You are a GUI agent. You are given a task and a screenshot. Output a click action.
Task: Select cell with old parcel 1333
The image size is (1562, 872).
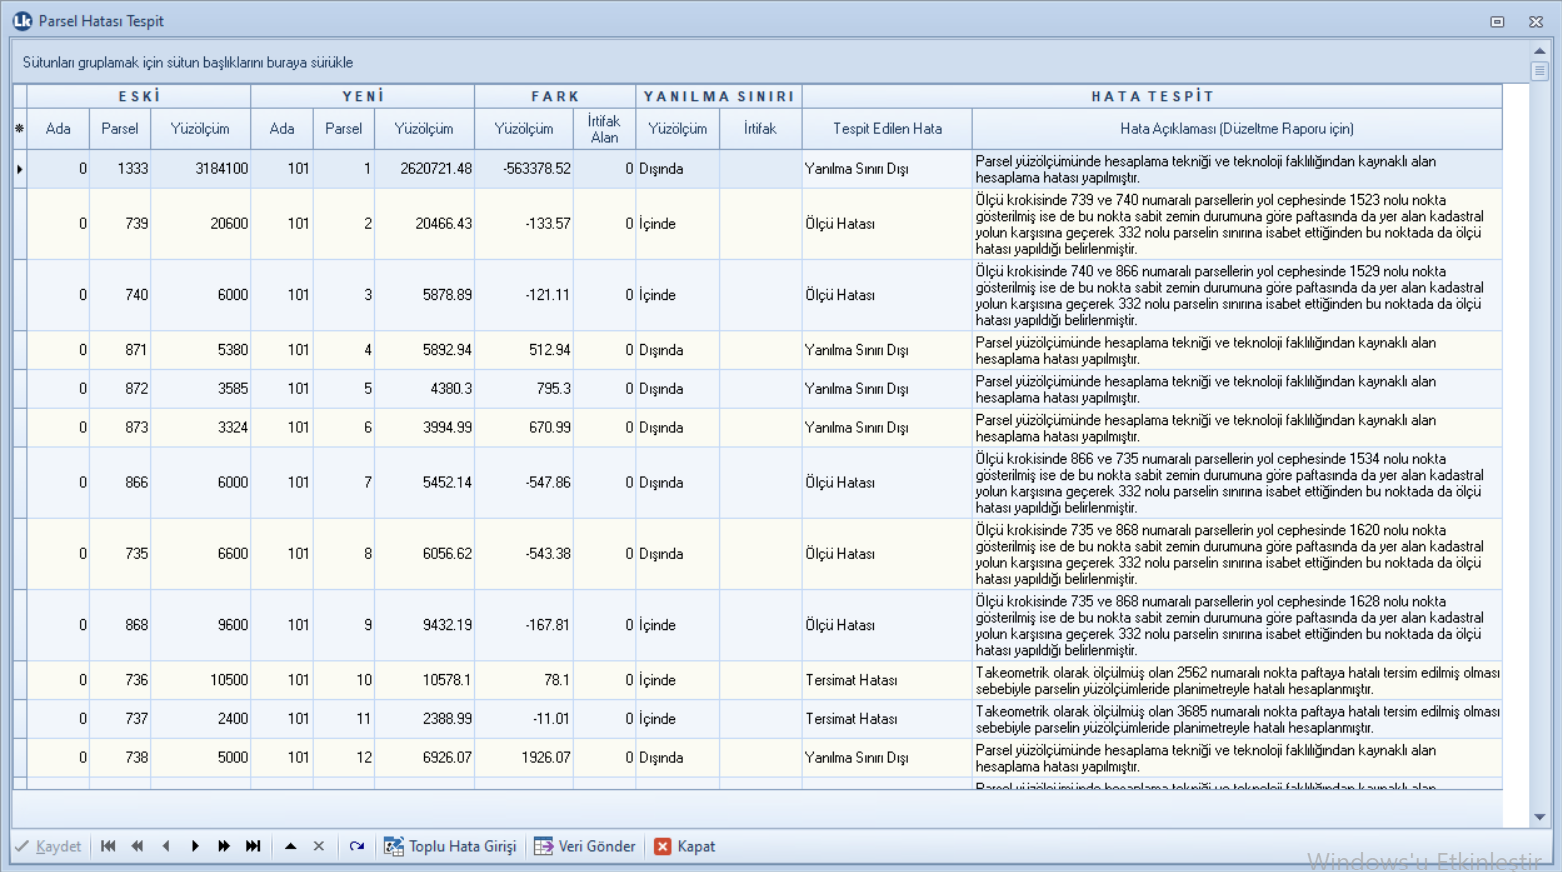[x=120, y=169]
